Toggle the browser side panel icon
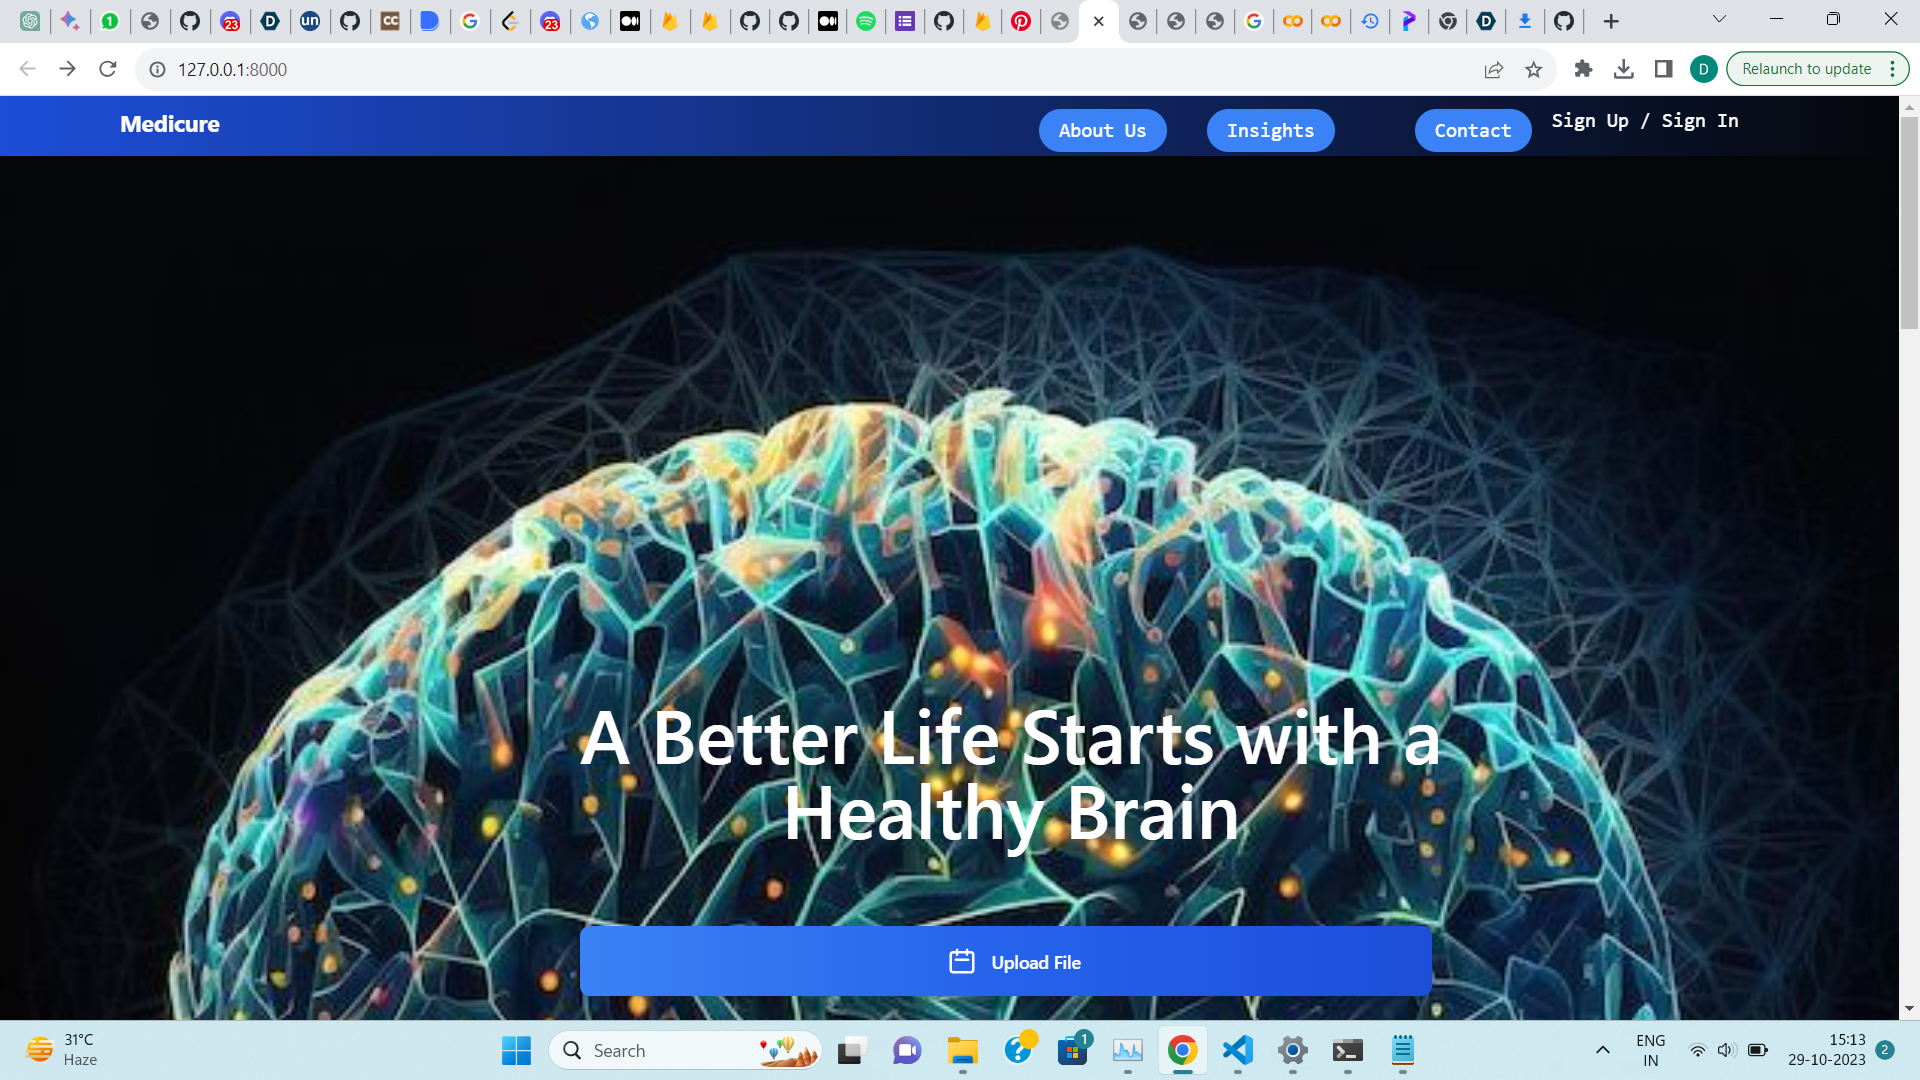This screenshot has width=1920, height=1080. coord(1663,69)
